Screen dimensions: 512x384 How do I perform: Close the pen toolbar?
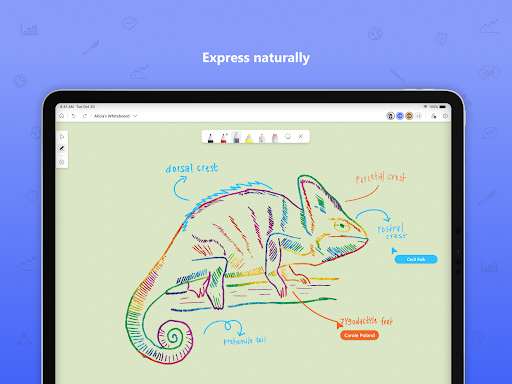pos(301,136)
